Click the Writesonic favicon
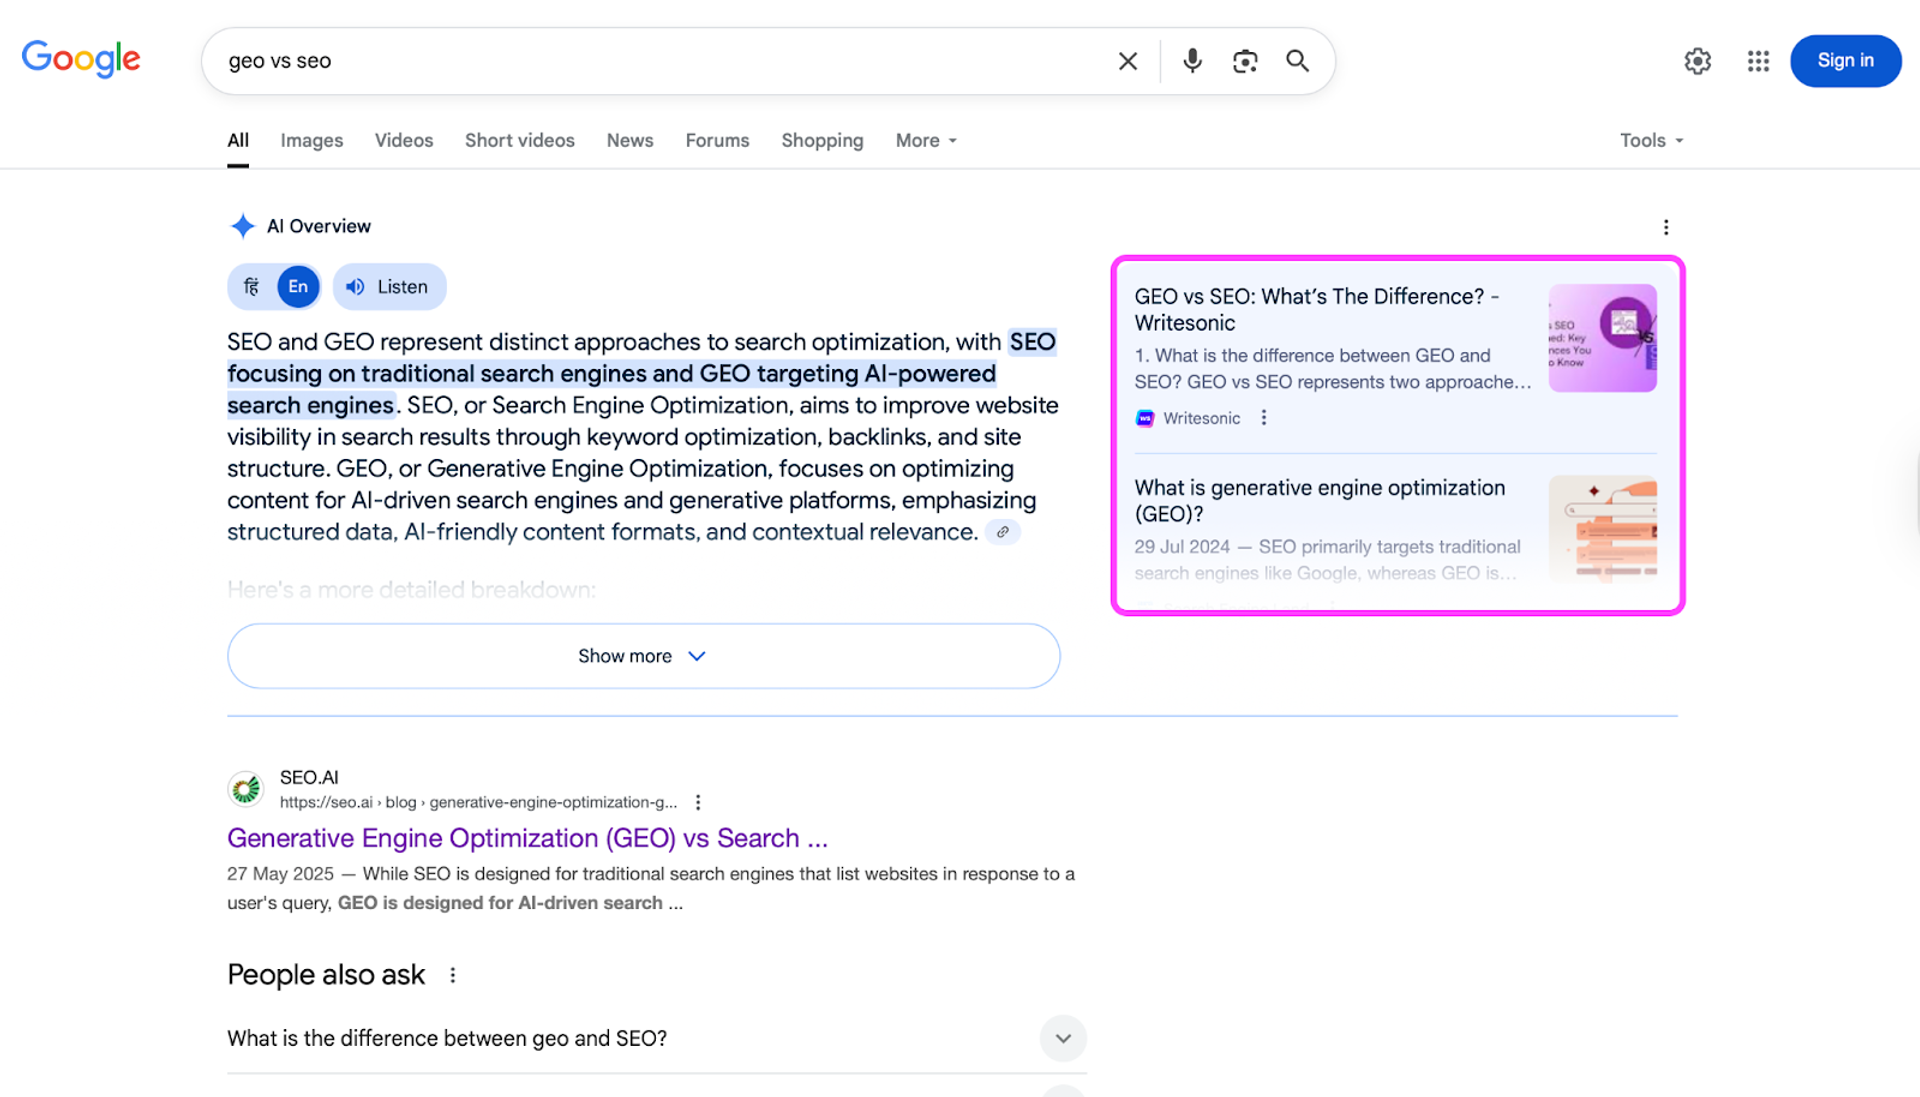This screenshot has width=1920, height=1097. click(x=1145, y=418)
